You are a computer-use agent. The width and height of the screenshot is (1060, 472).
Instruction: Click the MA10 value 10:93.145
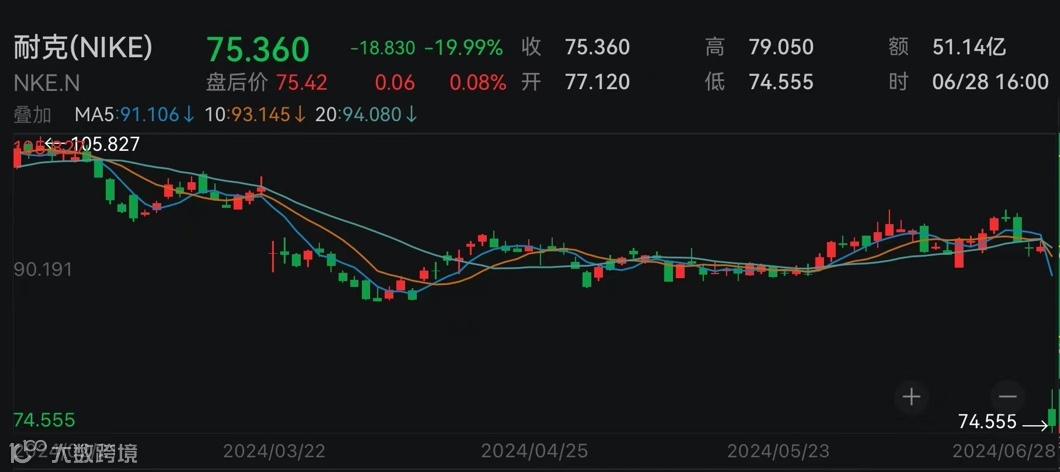[256, 115]
